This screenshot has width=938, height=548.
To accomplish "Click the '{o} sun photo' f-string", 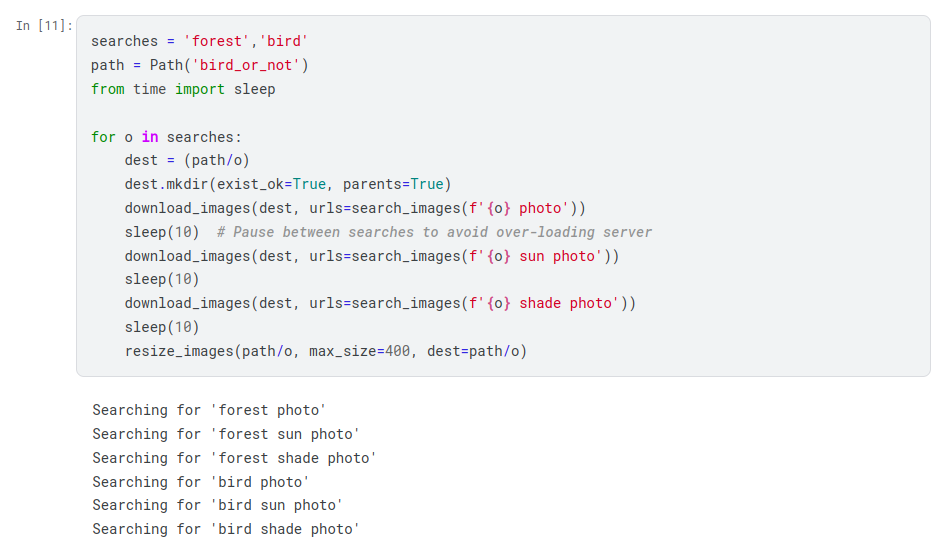I will click(x=544, y=256).
